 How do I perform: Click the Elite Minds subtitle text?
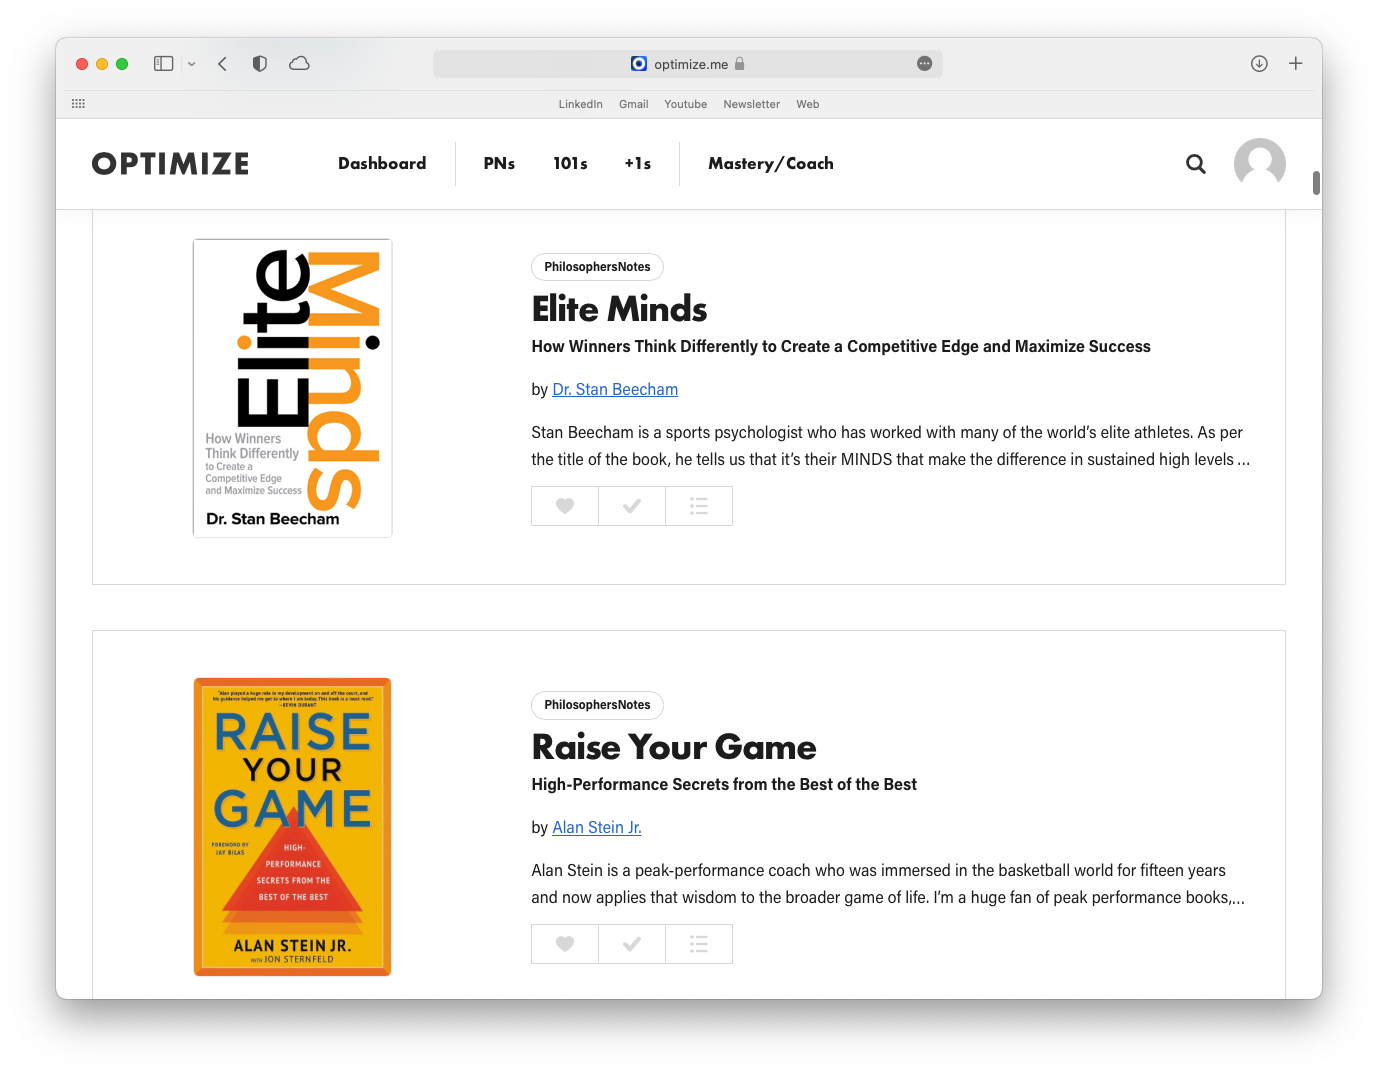(x=841, y=347)
